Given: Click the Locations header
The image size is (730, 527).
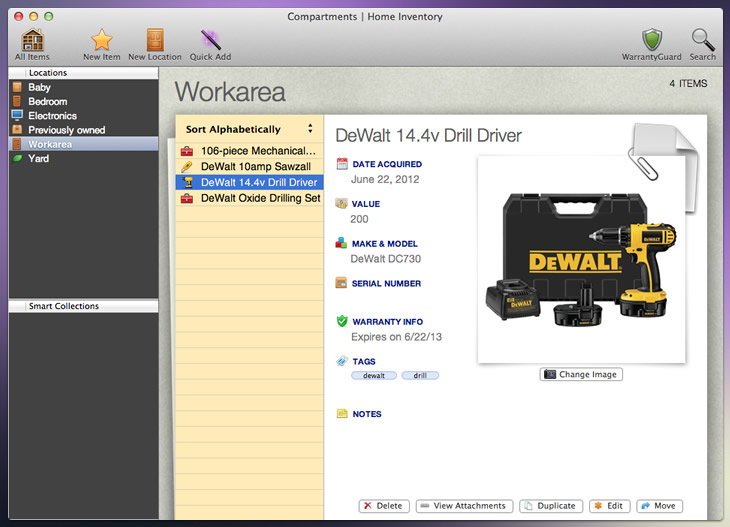Looking at the screenshot, I should click(83, 73).
